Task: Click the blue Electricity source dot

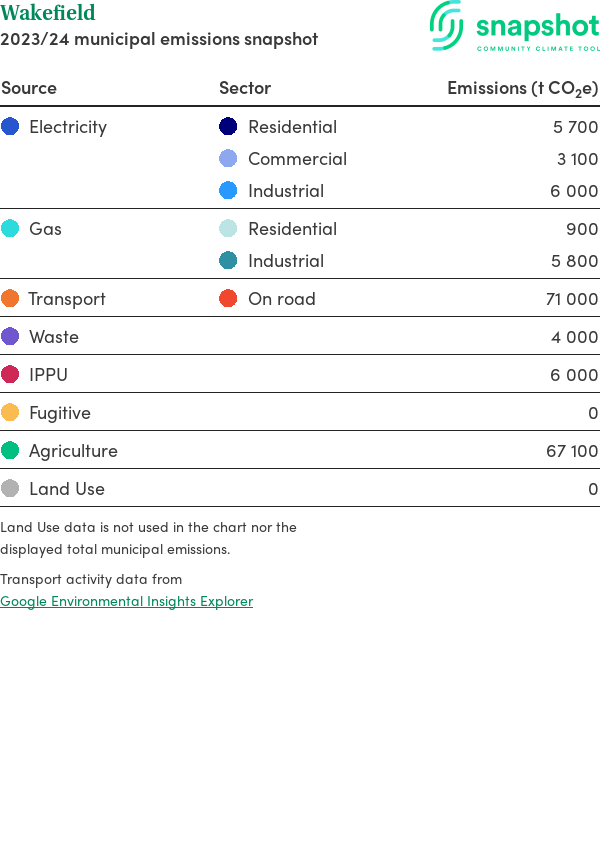Action: tap(10, 126)
